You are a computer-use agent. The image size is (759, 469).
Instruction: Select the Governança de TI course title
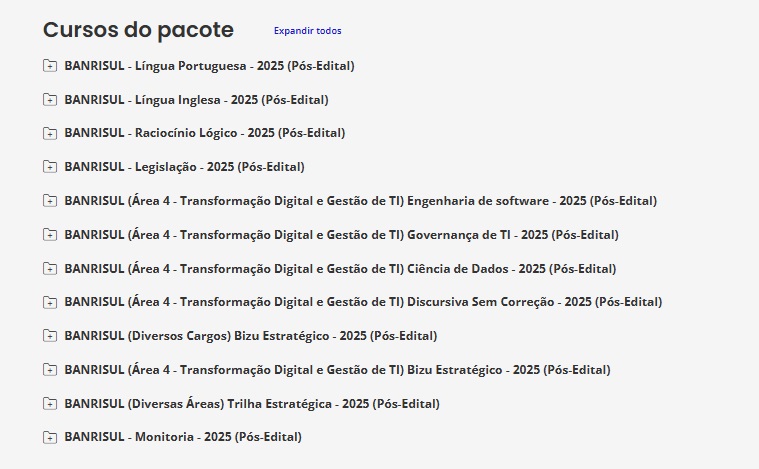point(341,235)
